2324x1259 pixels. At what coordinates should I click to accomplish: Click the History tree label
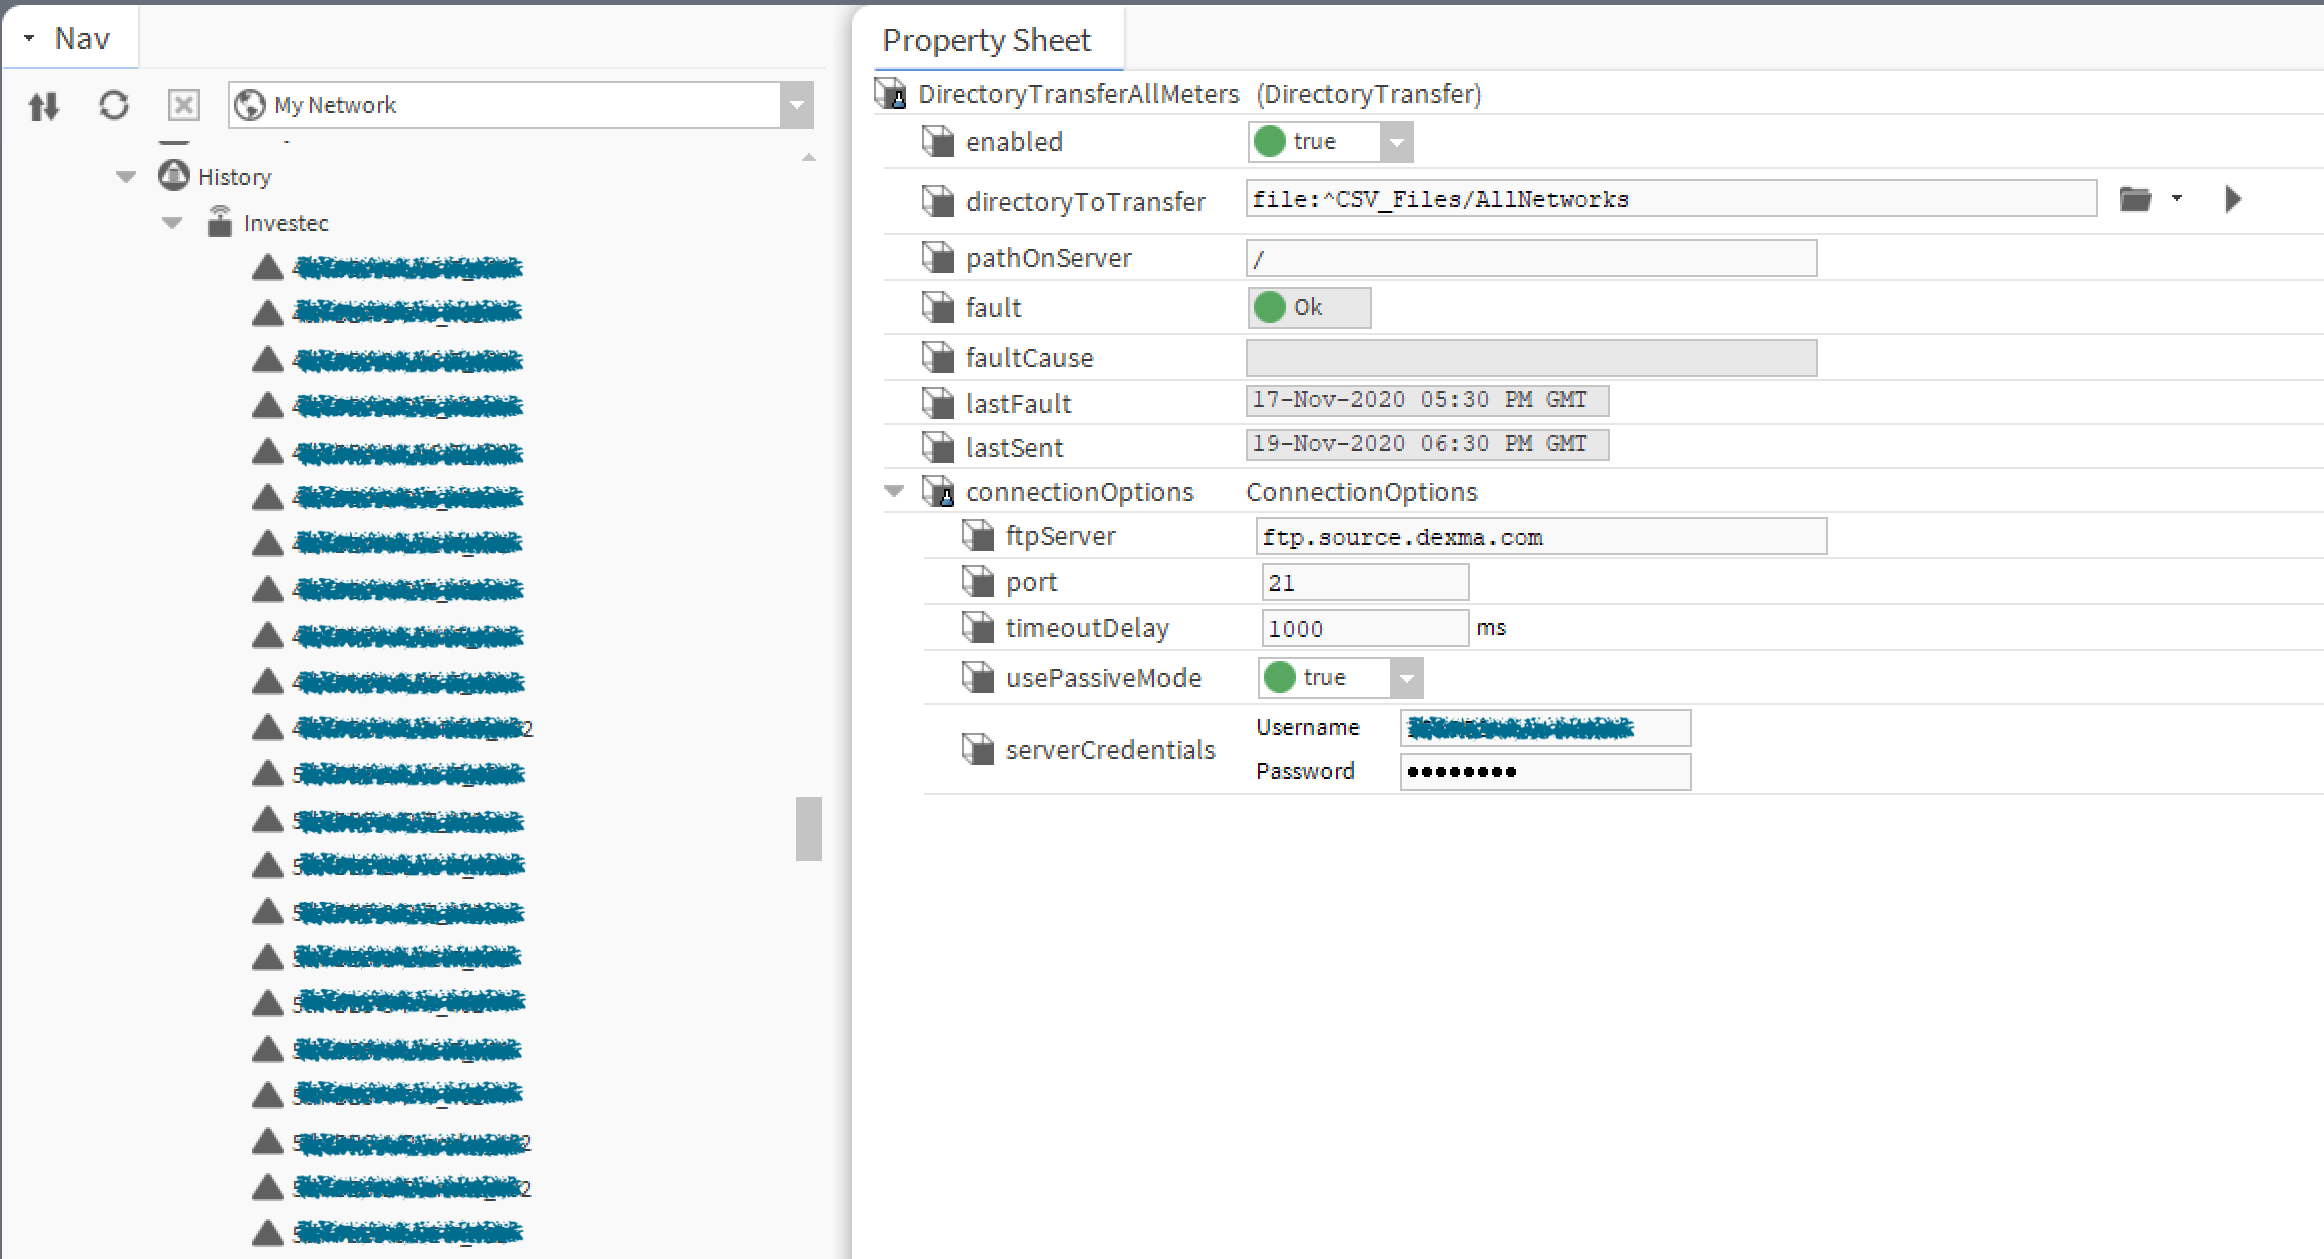click(x=235, y=177)
